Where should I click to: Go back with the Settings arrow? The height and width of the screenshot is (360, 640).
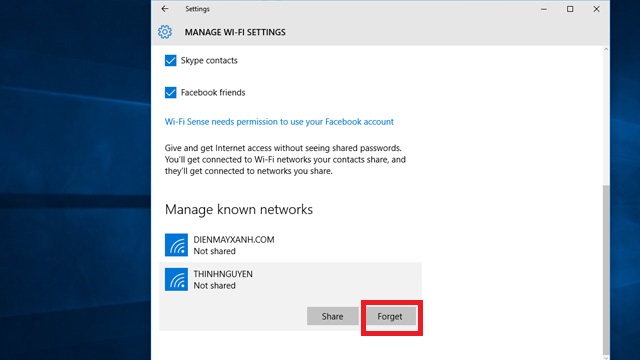tap(165, 9)
